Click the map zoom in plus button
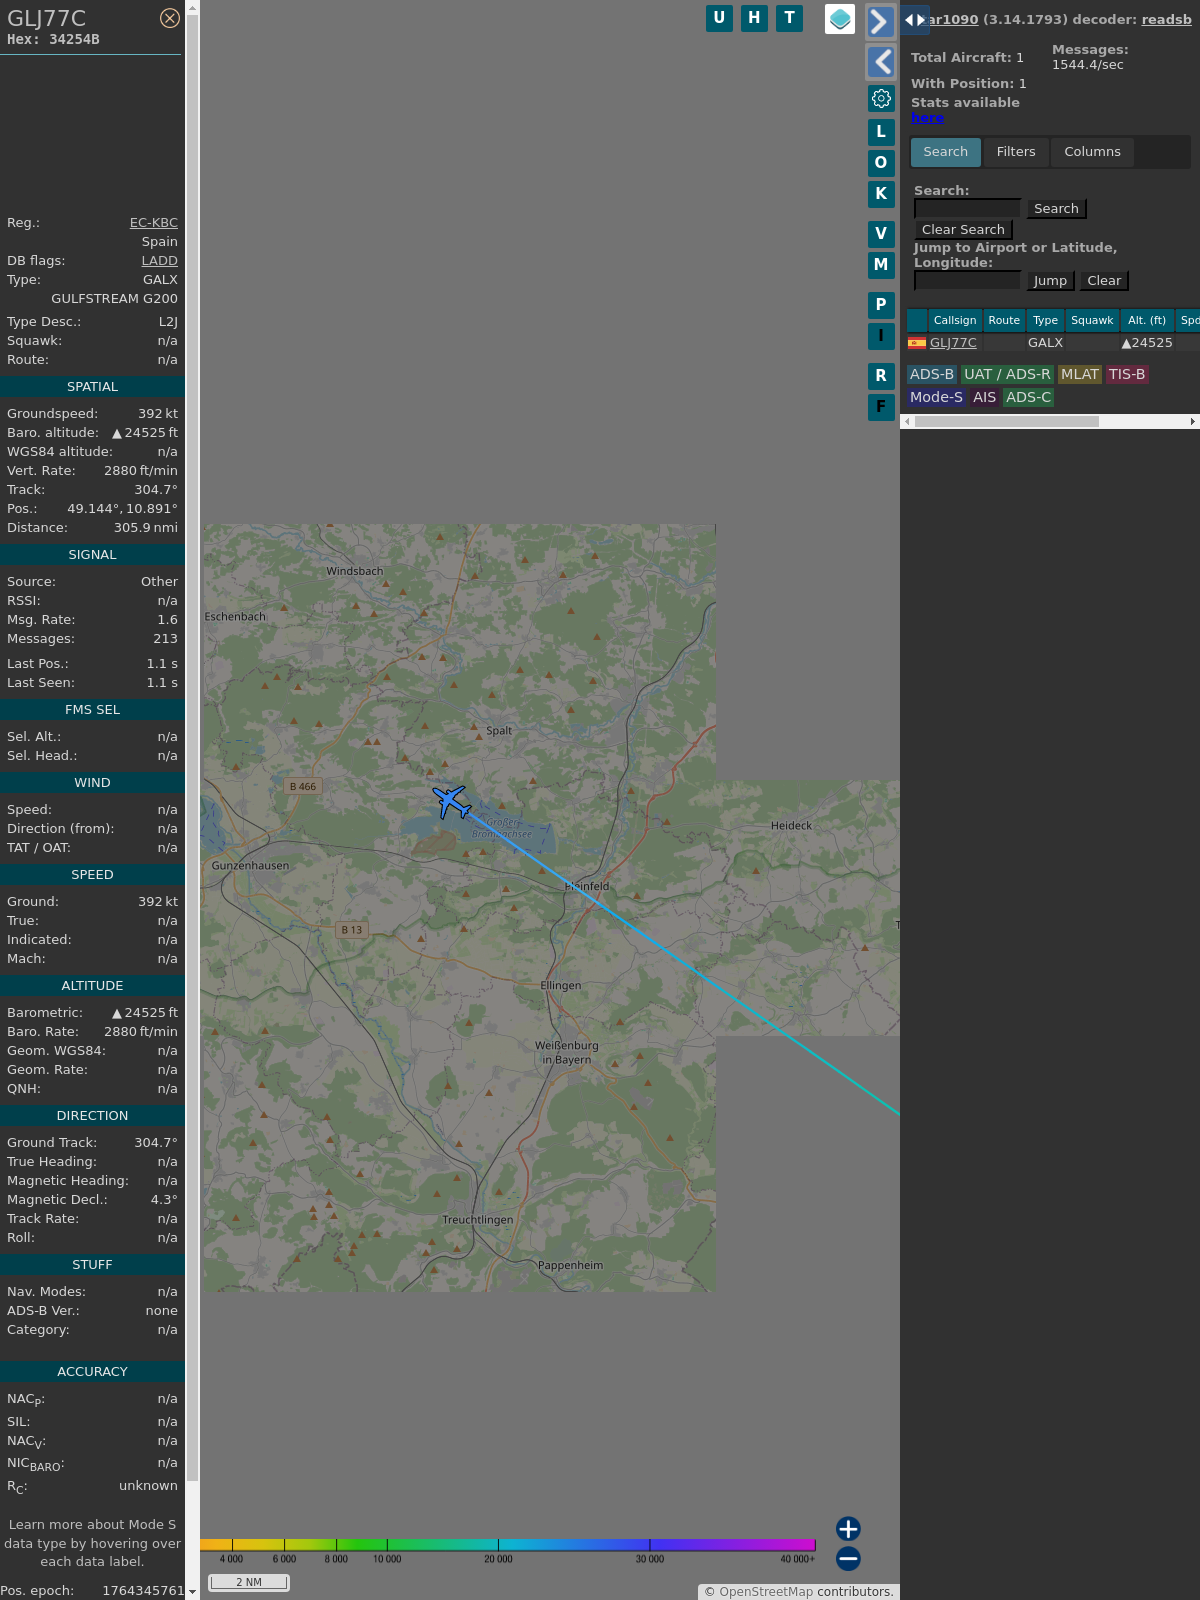The height and width of the screenshot is (1600, 1200). click(x=848, y=1528)
